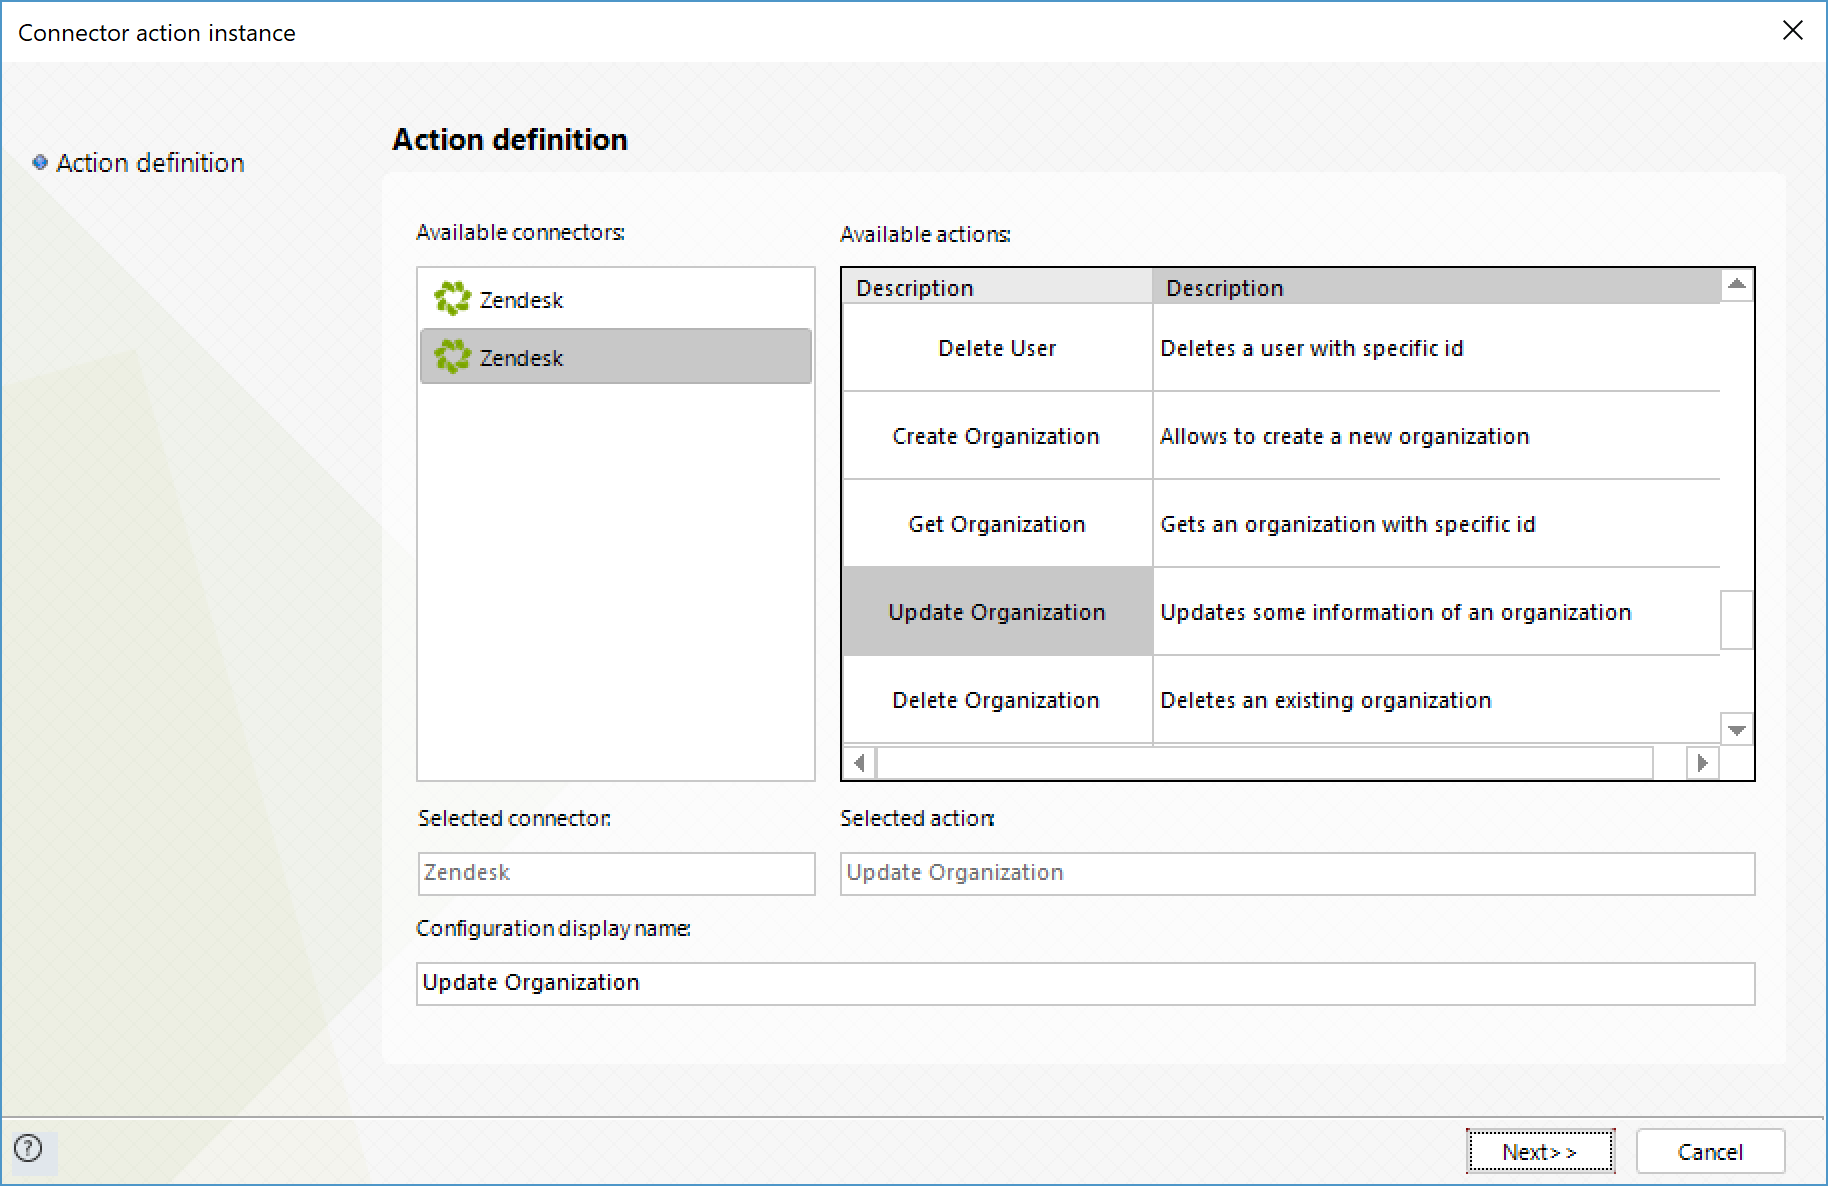Close the Connector action instance dialog
1828x1186 pixels.
click(x=1792, y=31)
